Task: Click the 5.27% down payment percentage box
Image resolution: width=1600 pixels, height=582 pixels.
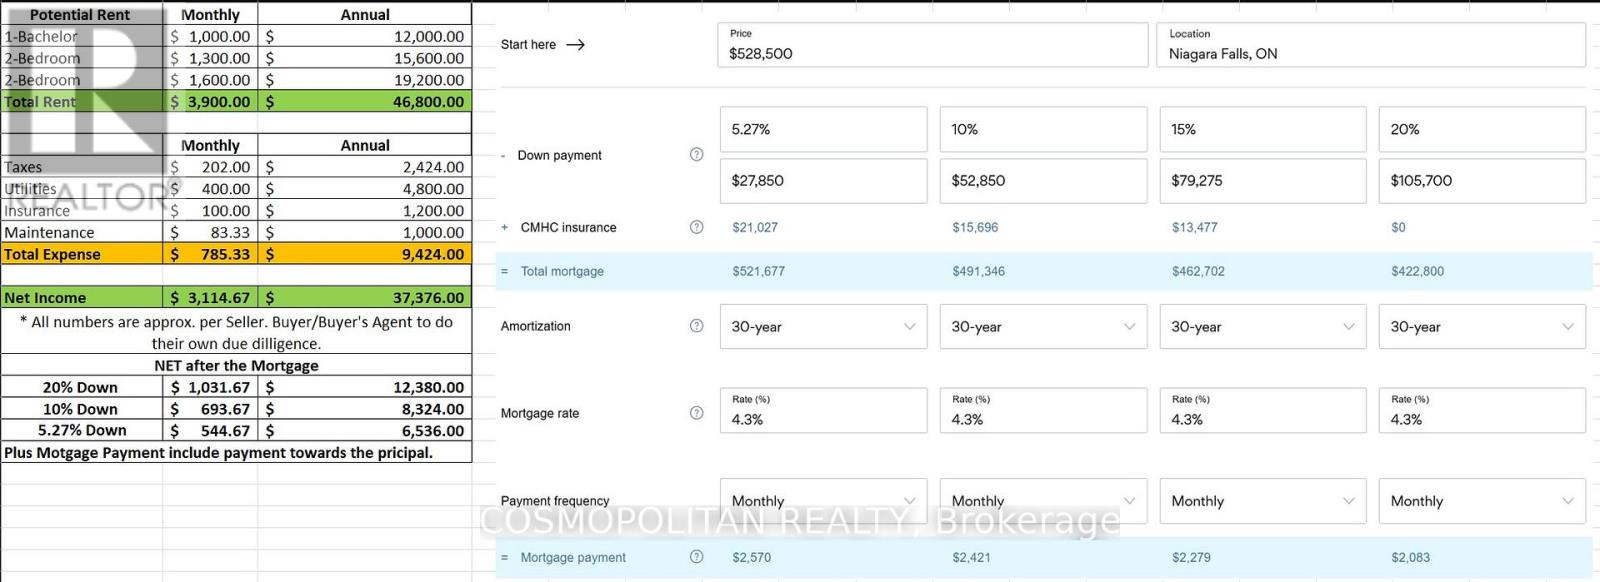Action: 823,130
